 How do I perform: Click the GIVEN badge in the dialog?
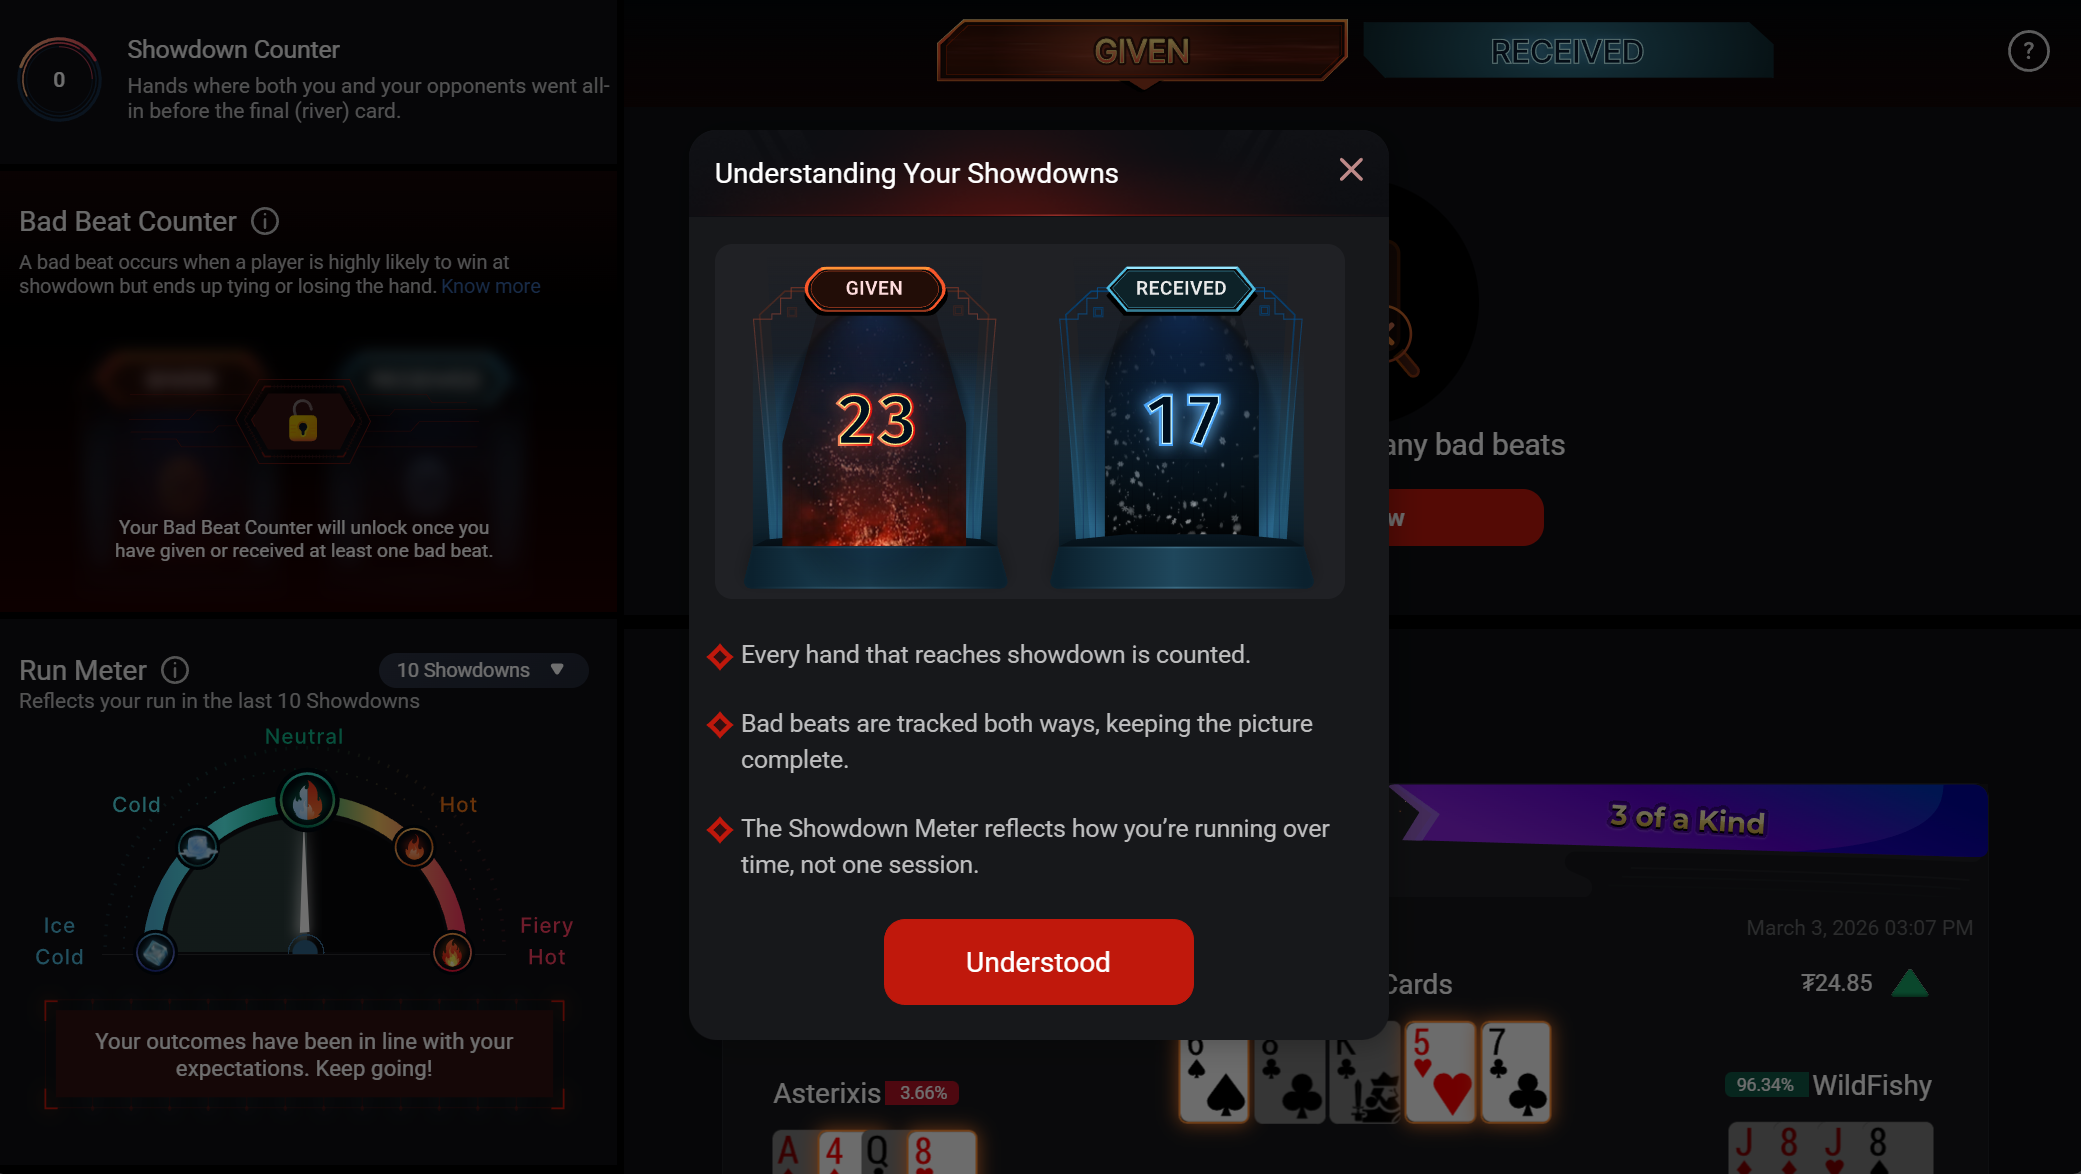(x=874, y=288)
